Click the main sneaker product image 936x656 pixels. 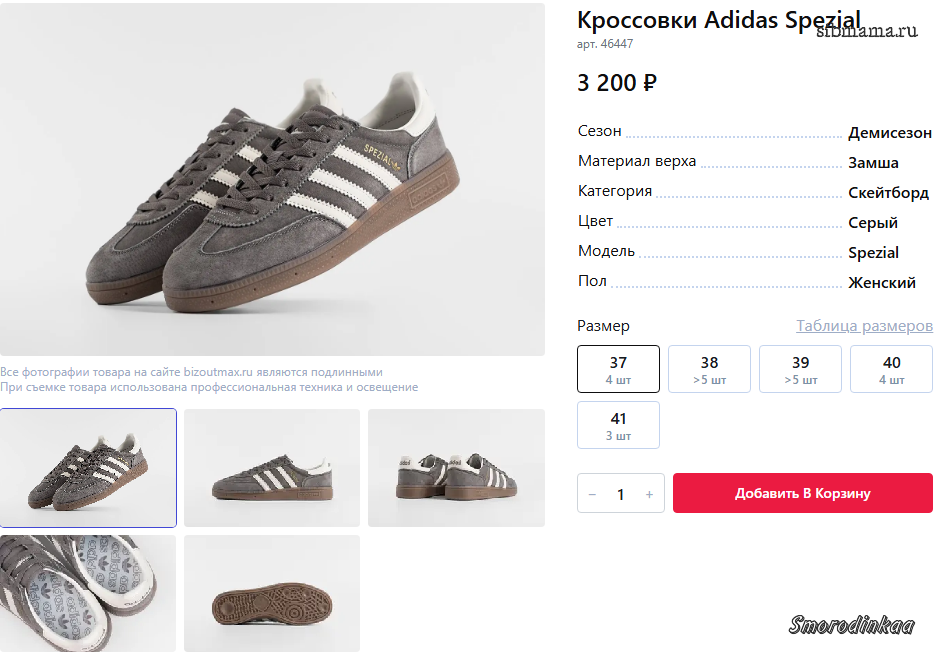coord(272,180)
